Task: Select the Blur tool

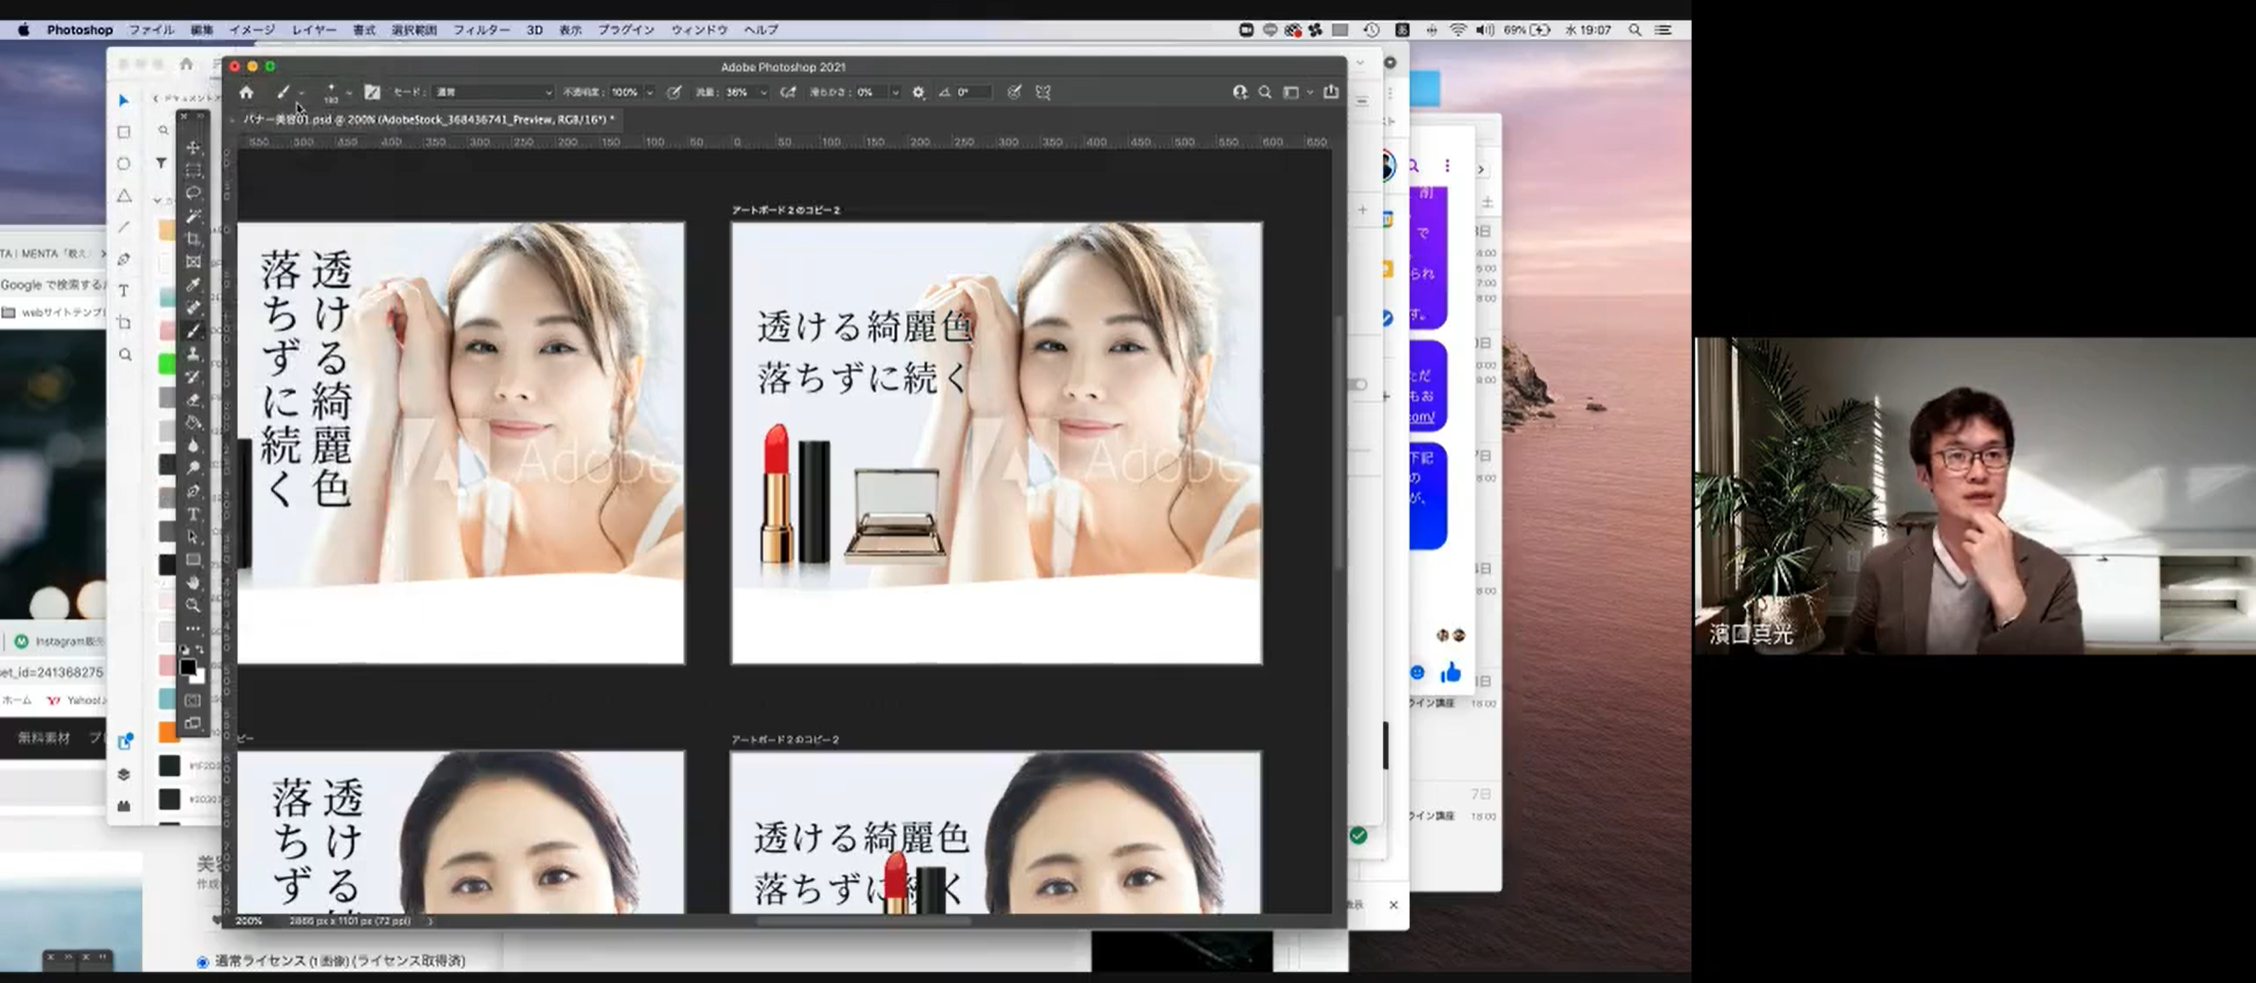Action: click(193, 446)
